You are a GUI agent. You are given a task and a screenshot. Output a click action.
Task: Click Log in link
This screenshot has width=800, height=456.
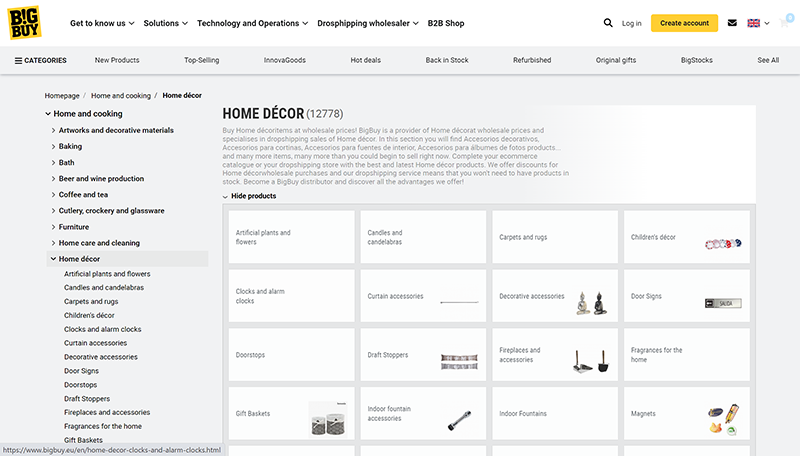(x=632, y=23)
